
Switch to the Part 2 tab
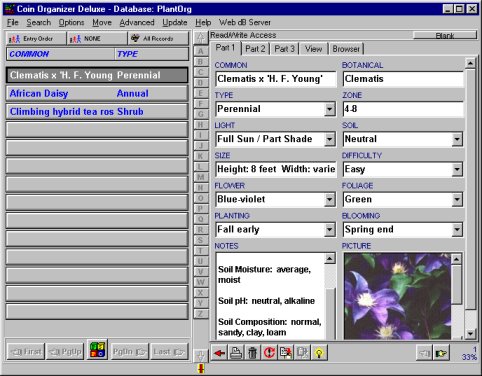(255, 49)
